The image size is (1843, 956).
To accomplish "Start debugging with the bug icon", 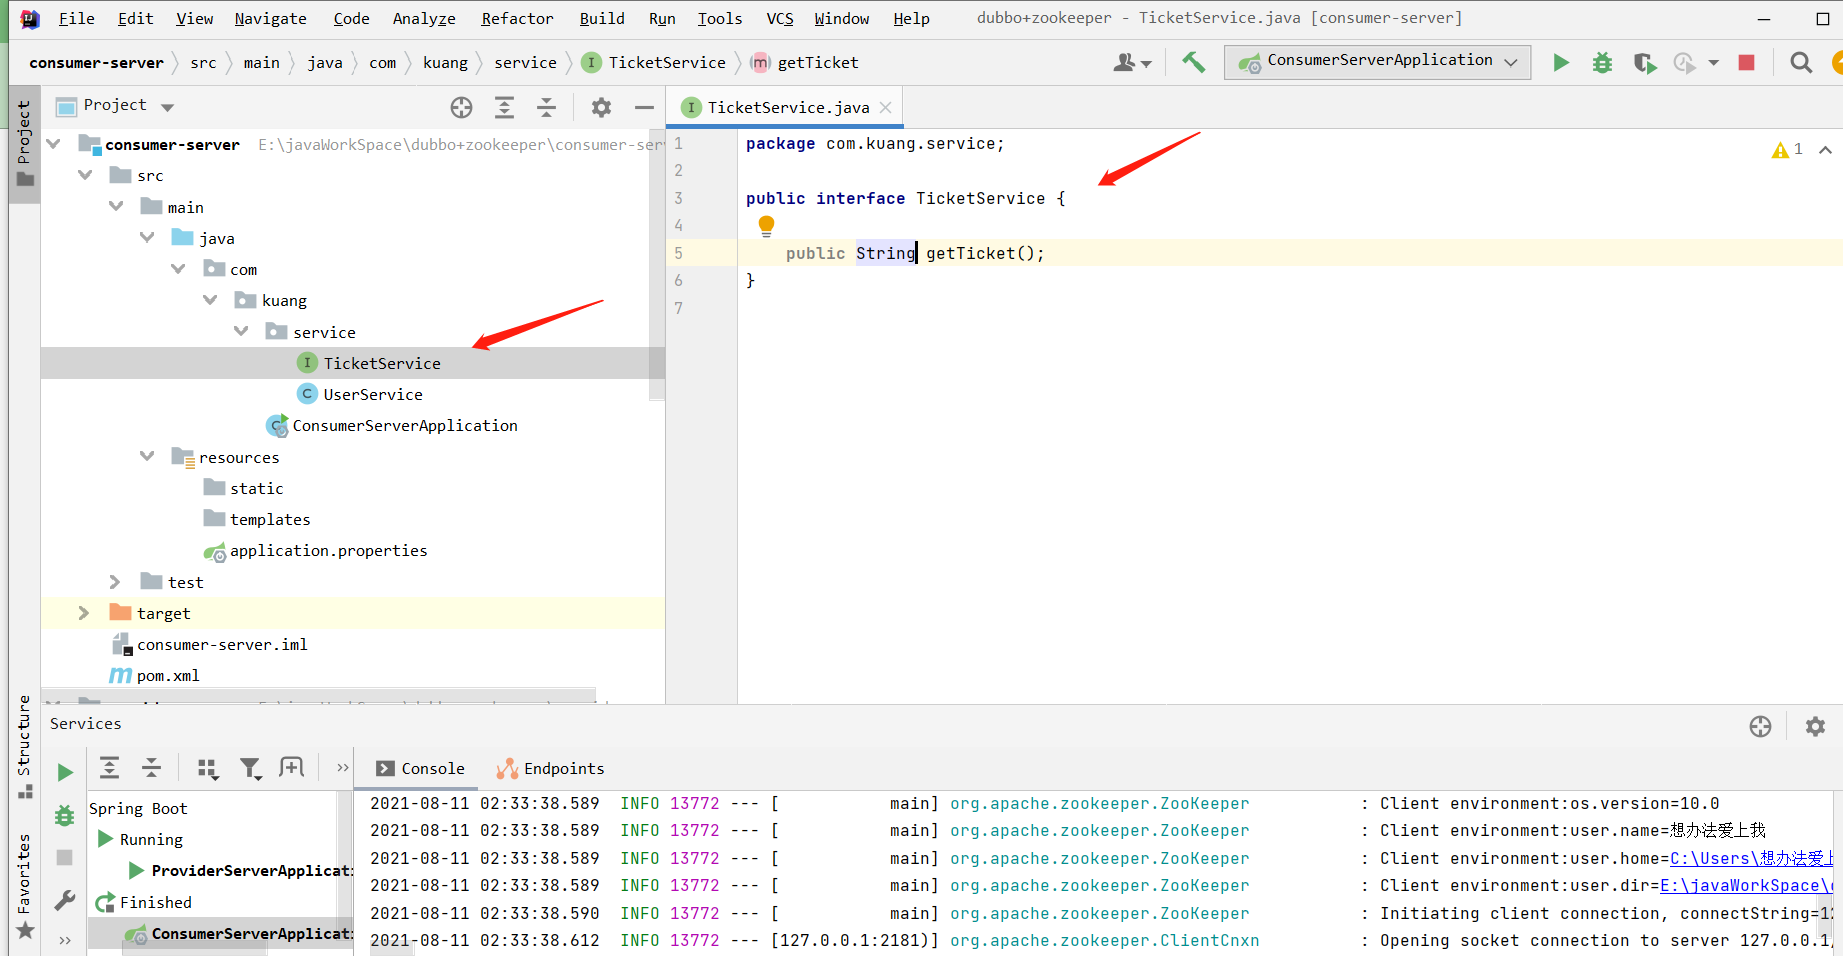I will tap(1602, 63).
